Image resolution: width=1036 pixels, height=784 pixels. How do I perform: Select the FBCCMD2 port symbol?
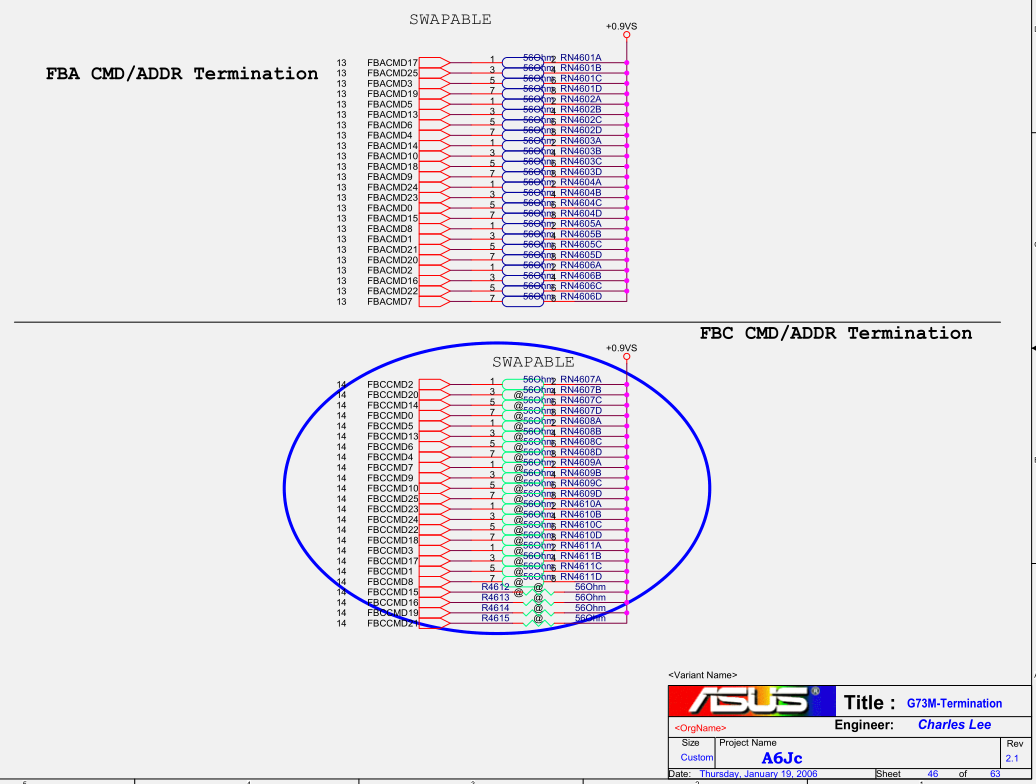pyautogui.click(x=434, y=384)
